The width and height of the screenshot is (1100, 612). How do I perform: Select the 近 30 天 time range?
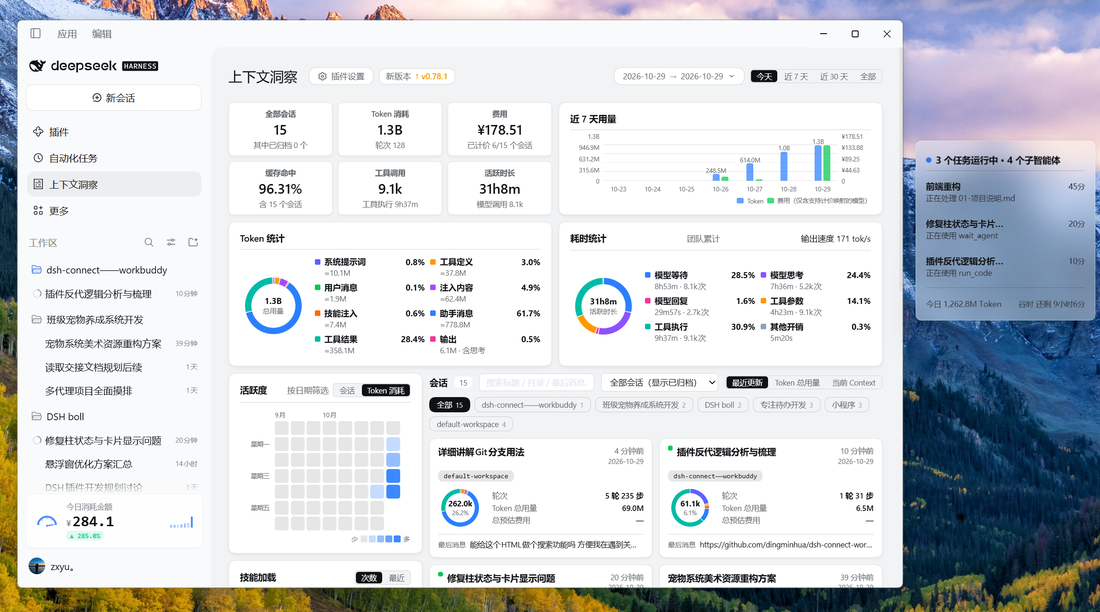[833, 76]
